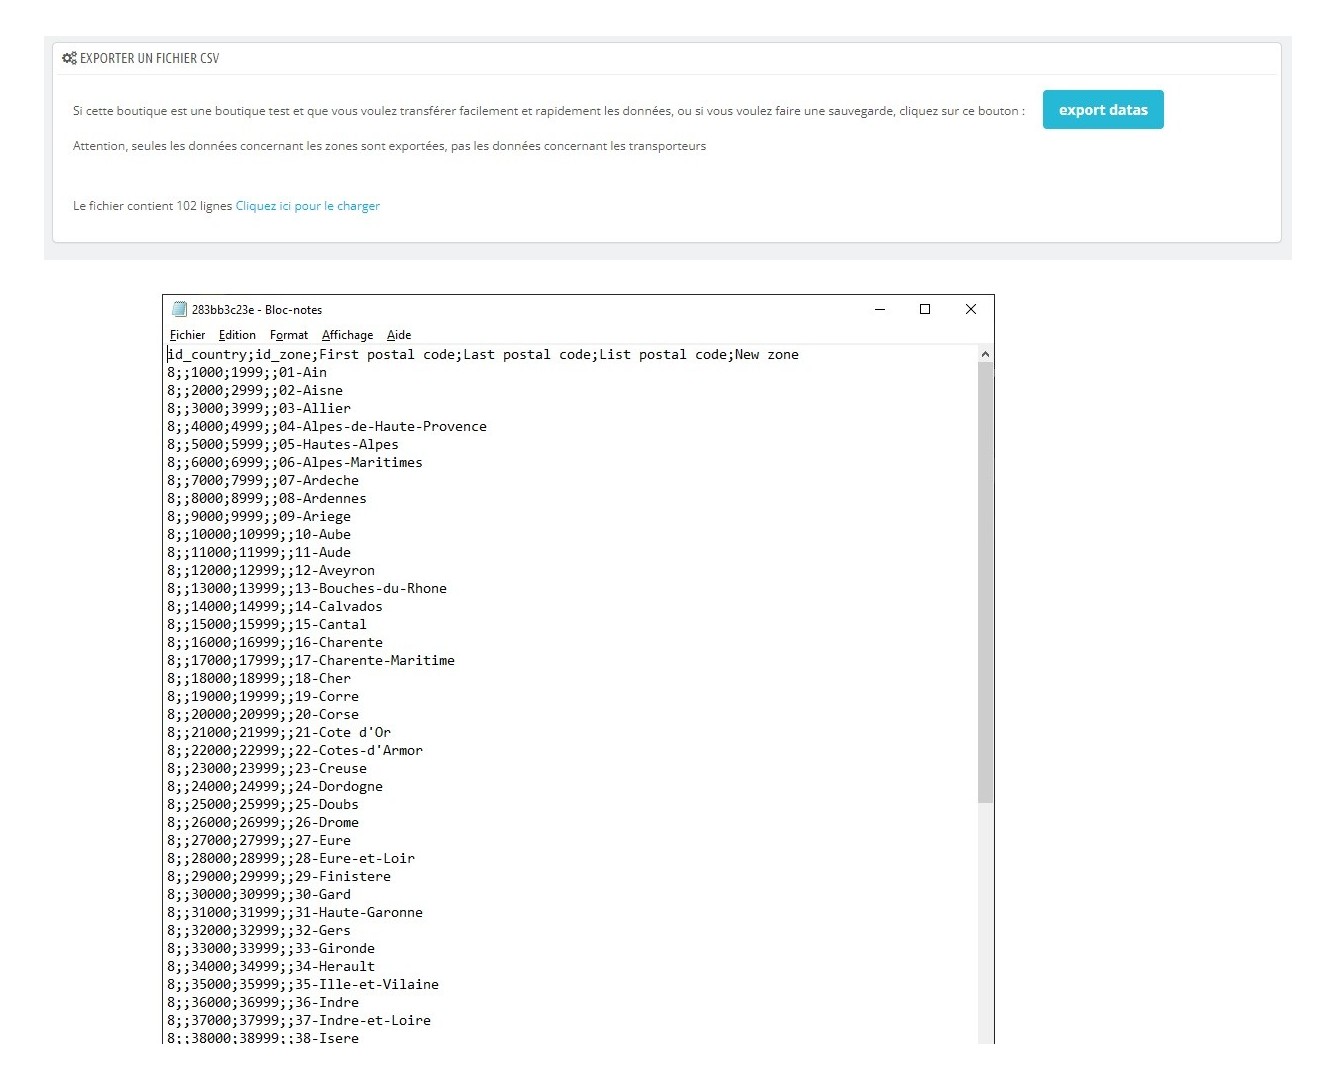Click the line 16-Charente
Screen dimensions: 1337x1080
pos(275,643)
